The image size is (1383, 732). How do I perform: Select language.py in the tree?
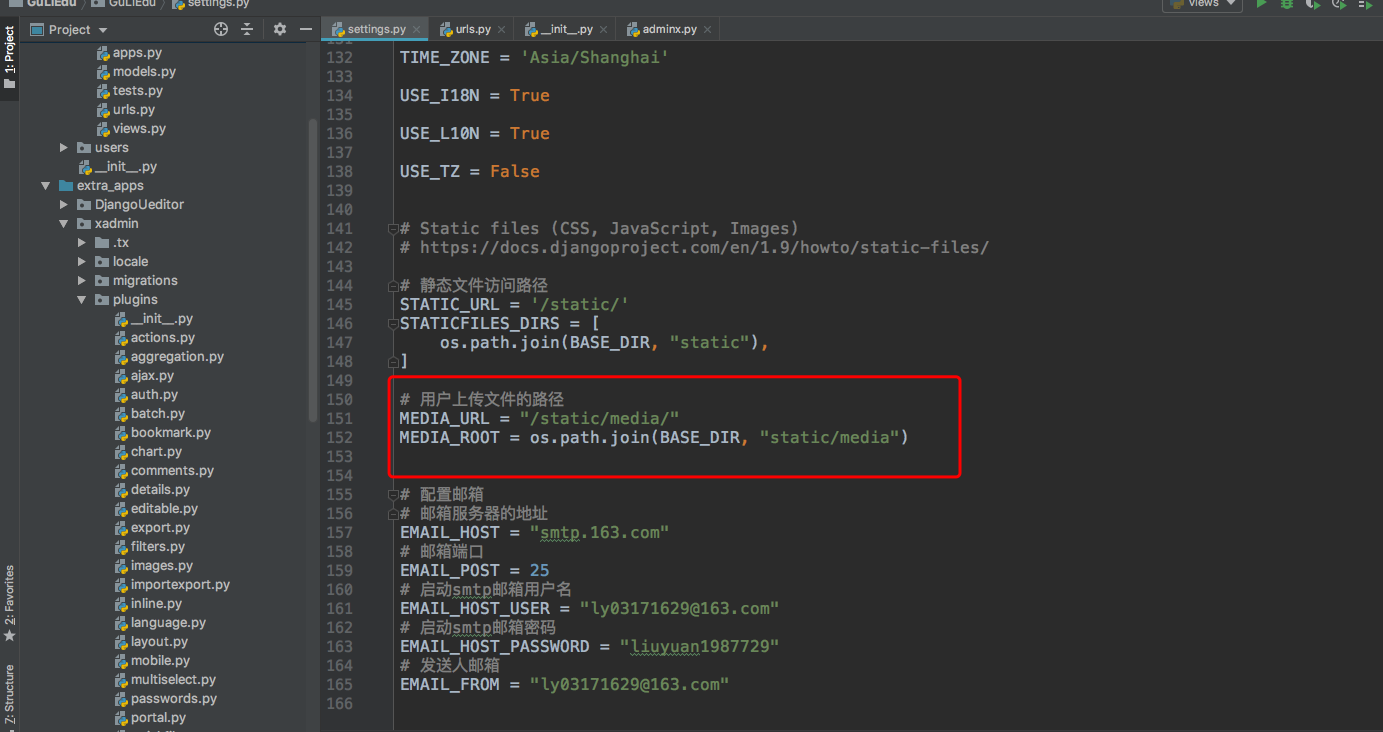click(x=160, y=623)
